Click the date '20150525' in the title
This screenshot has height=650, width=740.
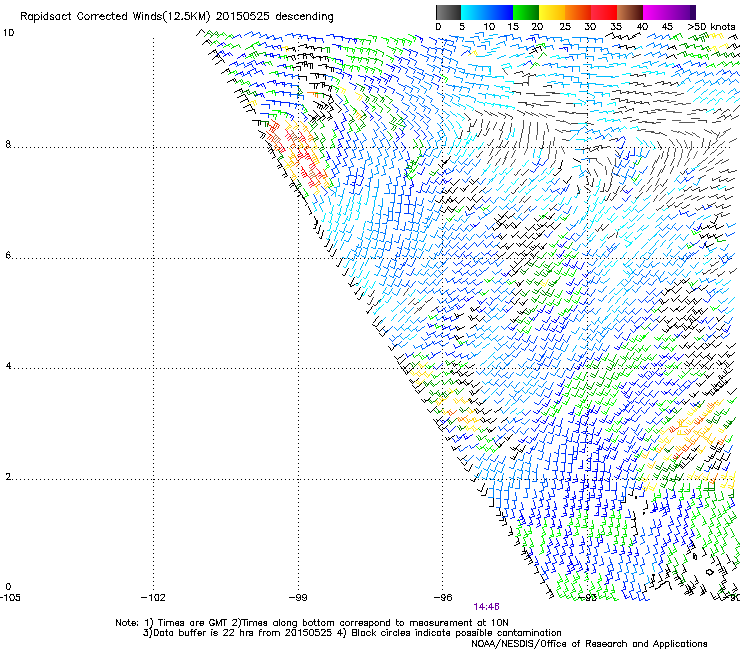(243, 17)
